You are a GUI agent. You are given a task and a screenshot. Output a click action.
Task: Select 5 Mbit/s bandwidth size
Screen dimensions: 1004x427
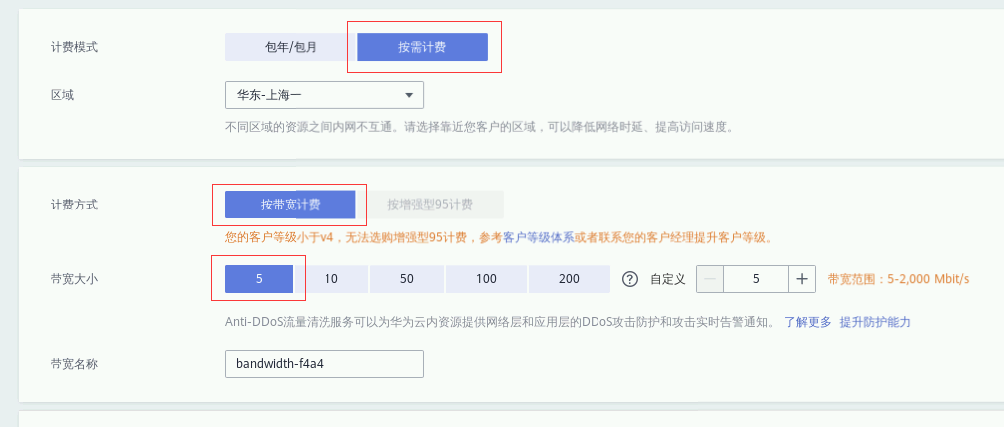tap(259, 279)
